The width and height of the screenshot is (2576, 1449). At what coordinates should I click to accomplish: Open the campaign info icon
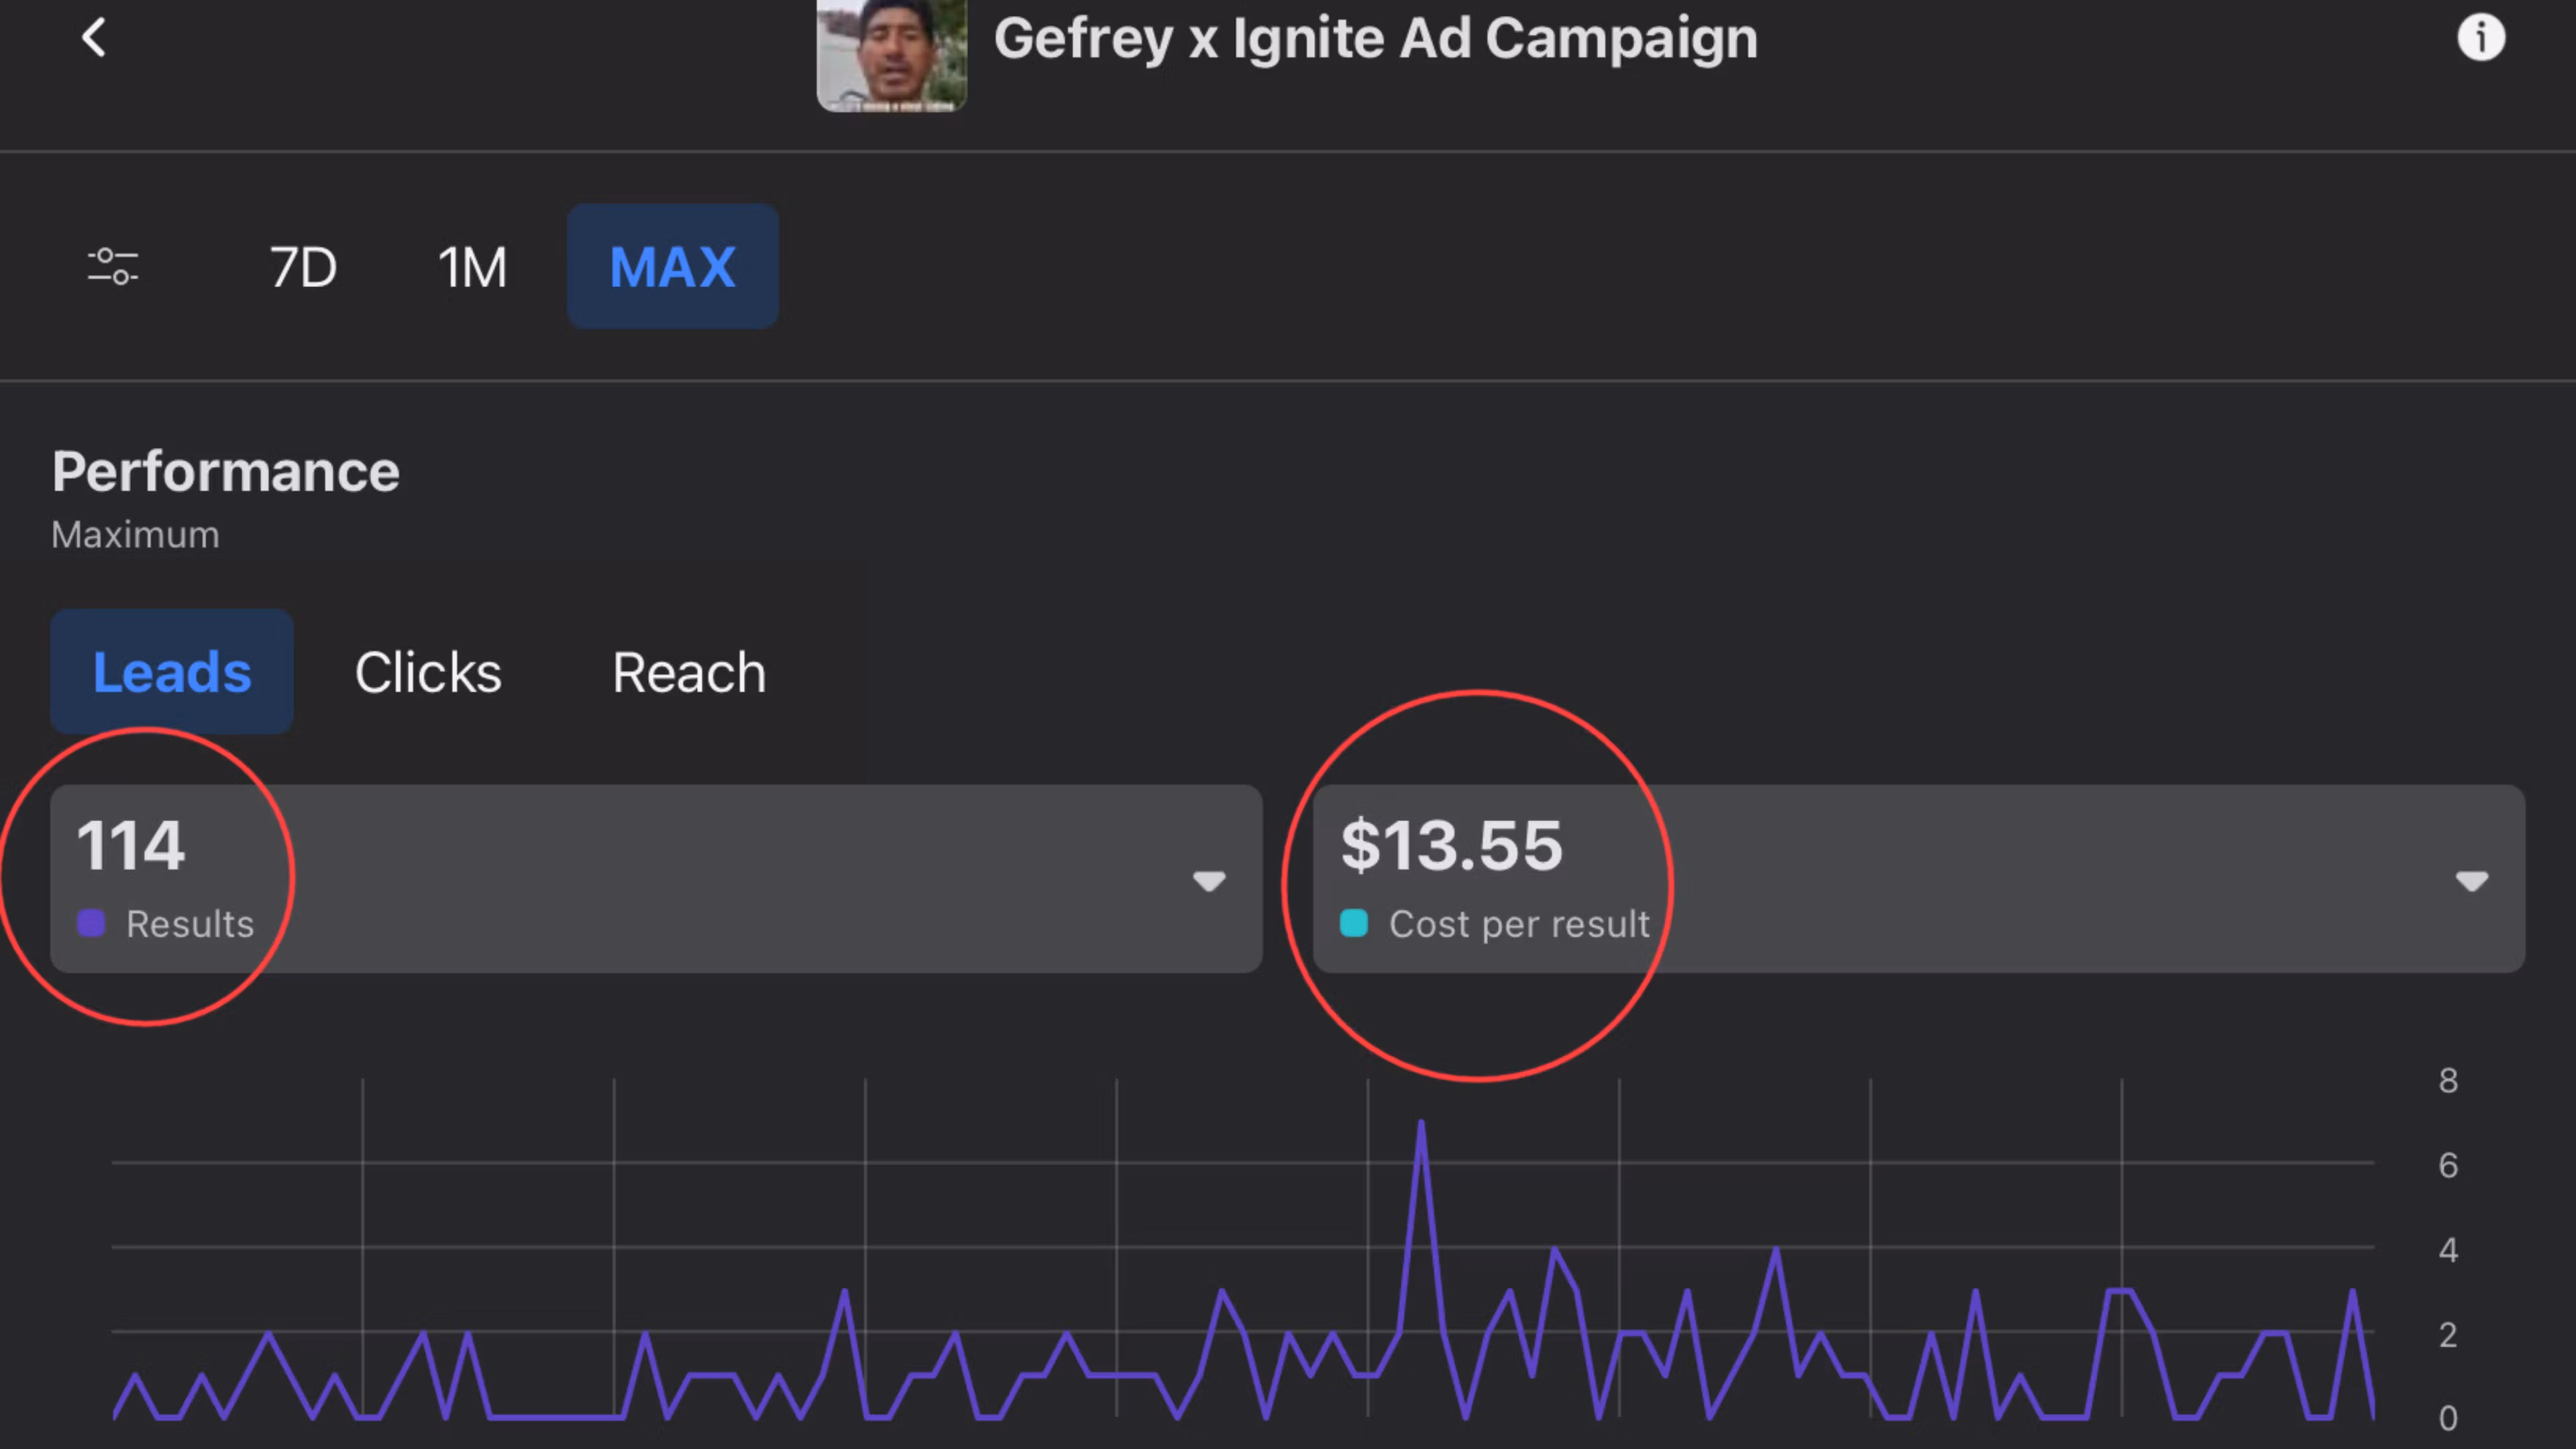[2481, 38]
